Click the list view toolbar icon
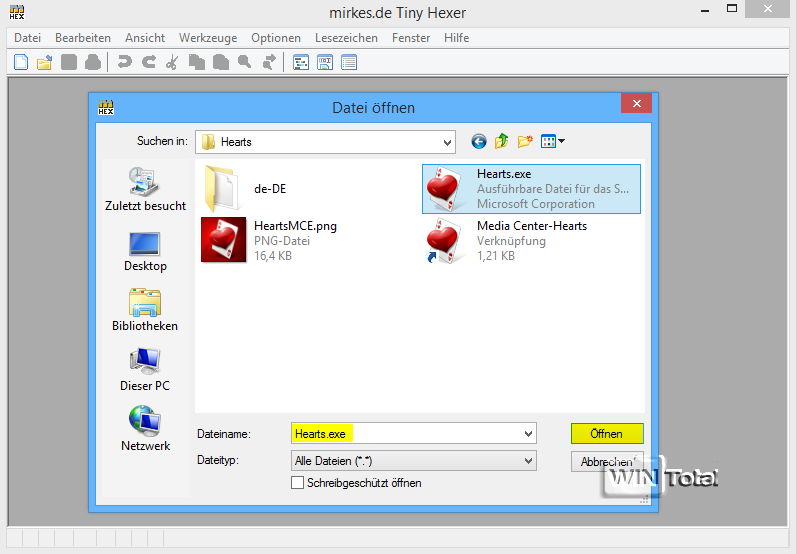797x554 pixels. 349,63
